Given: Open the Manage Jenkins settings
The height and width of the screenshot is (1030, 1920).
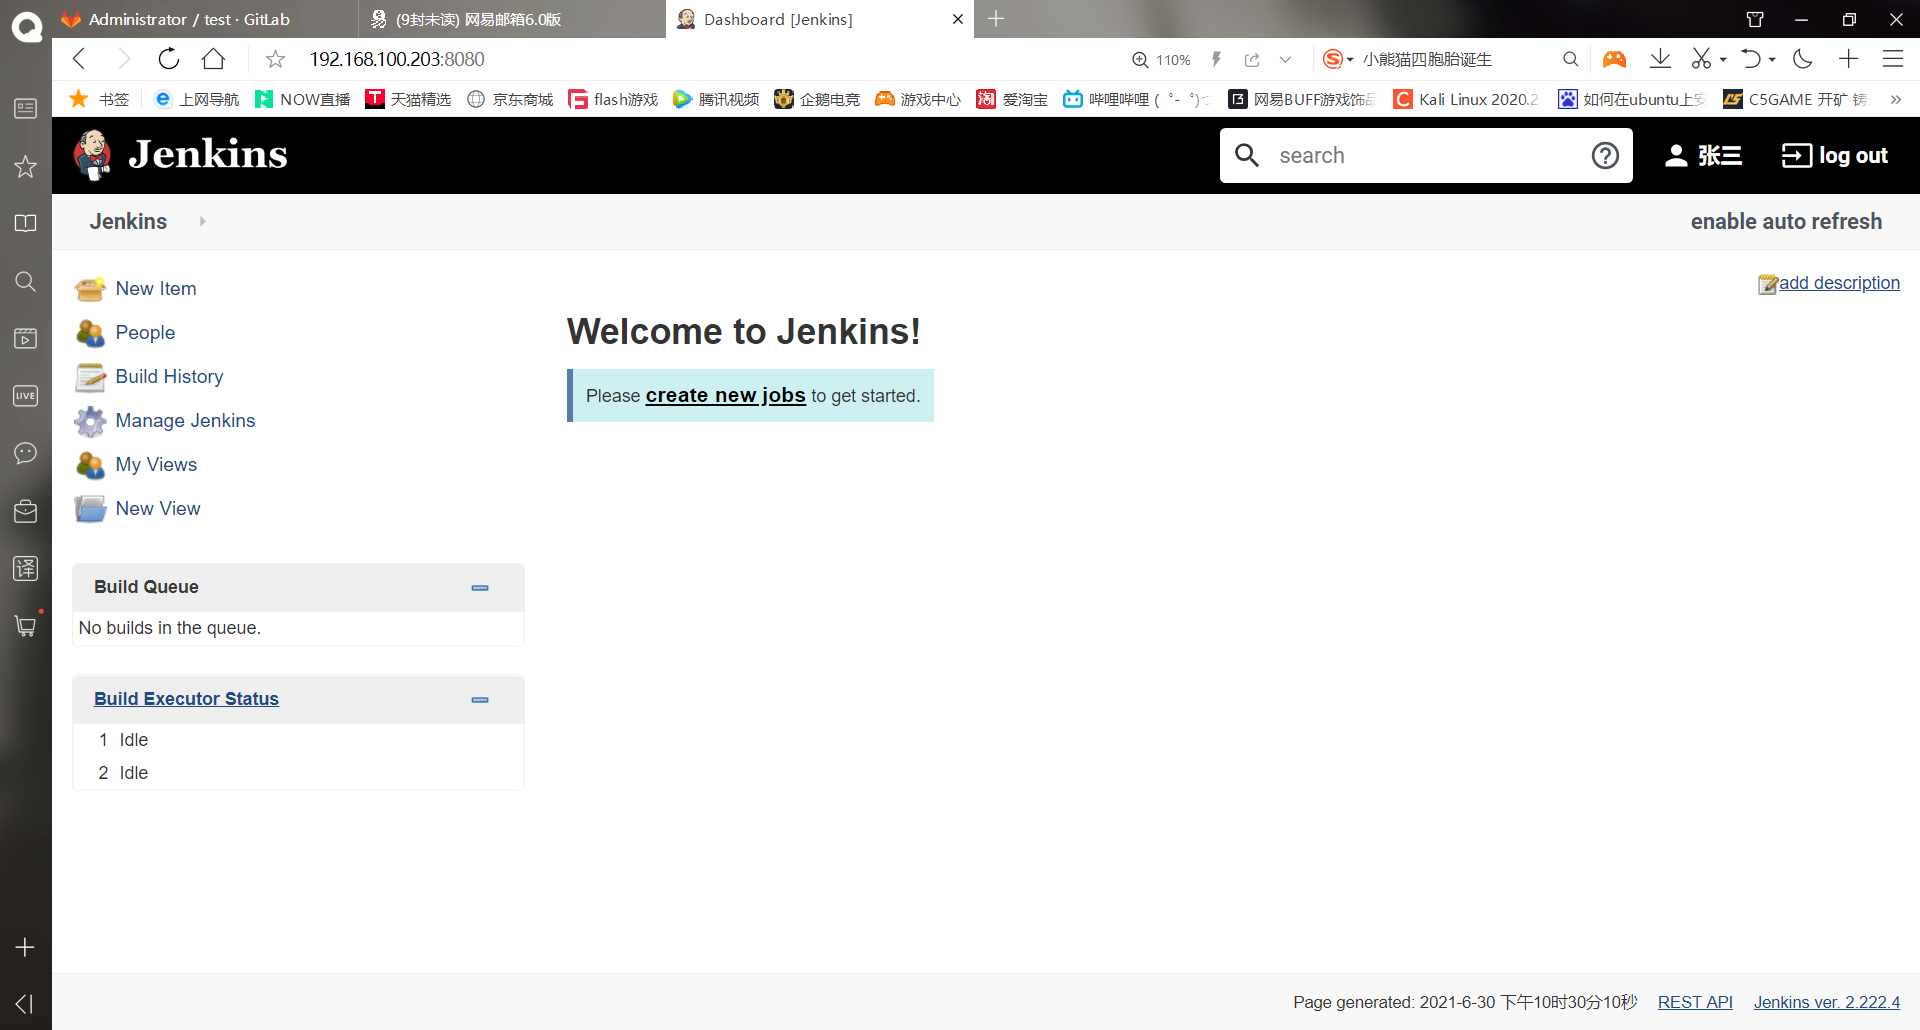Looking at the screenshot, I should (185, 420).
